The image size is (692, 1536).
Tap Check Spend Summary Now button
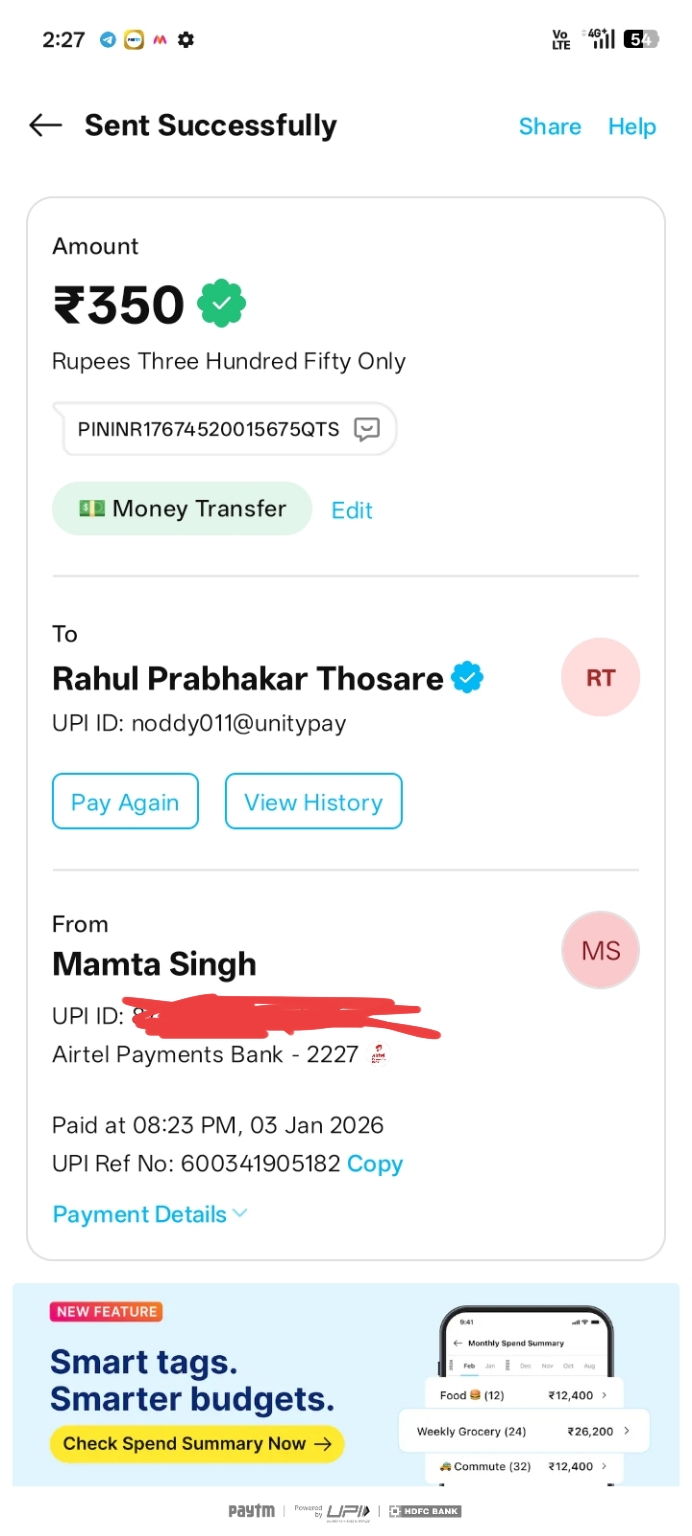(x=197, y=1443)
